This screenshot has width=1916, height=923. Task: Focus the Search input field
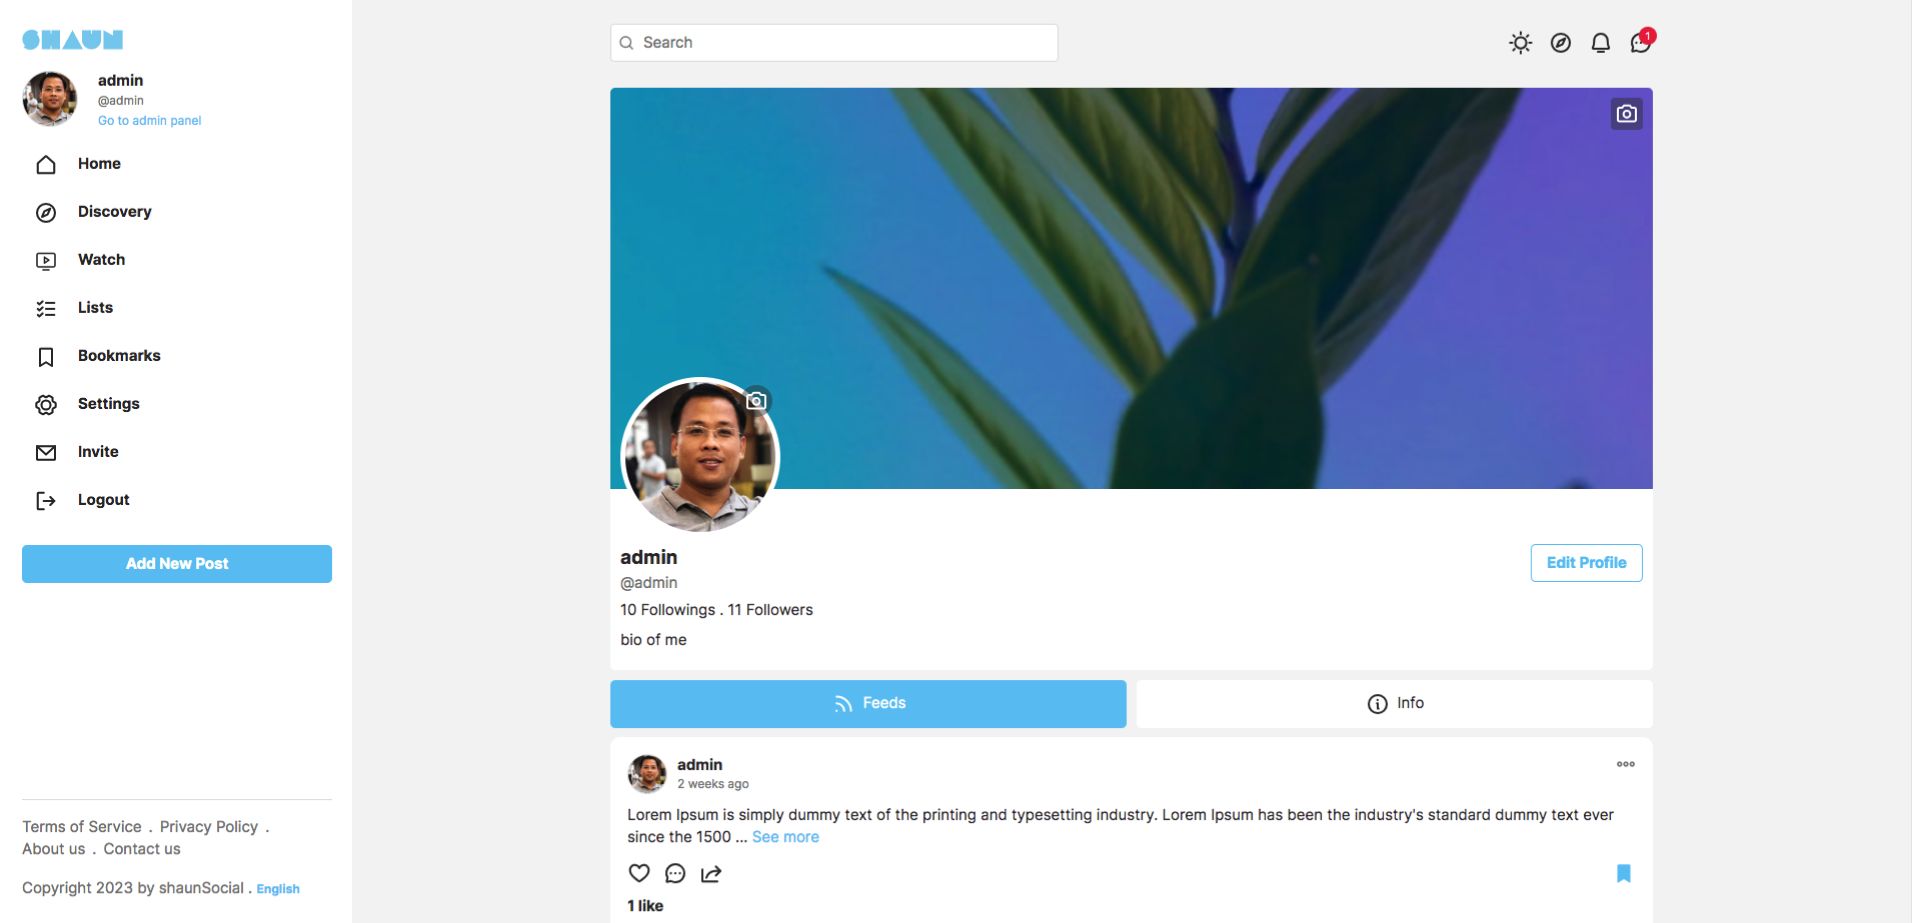834,43
